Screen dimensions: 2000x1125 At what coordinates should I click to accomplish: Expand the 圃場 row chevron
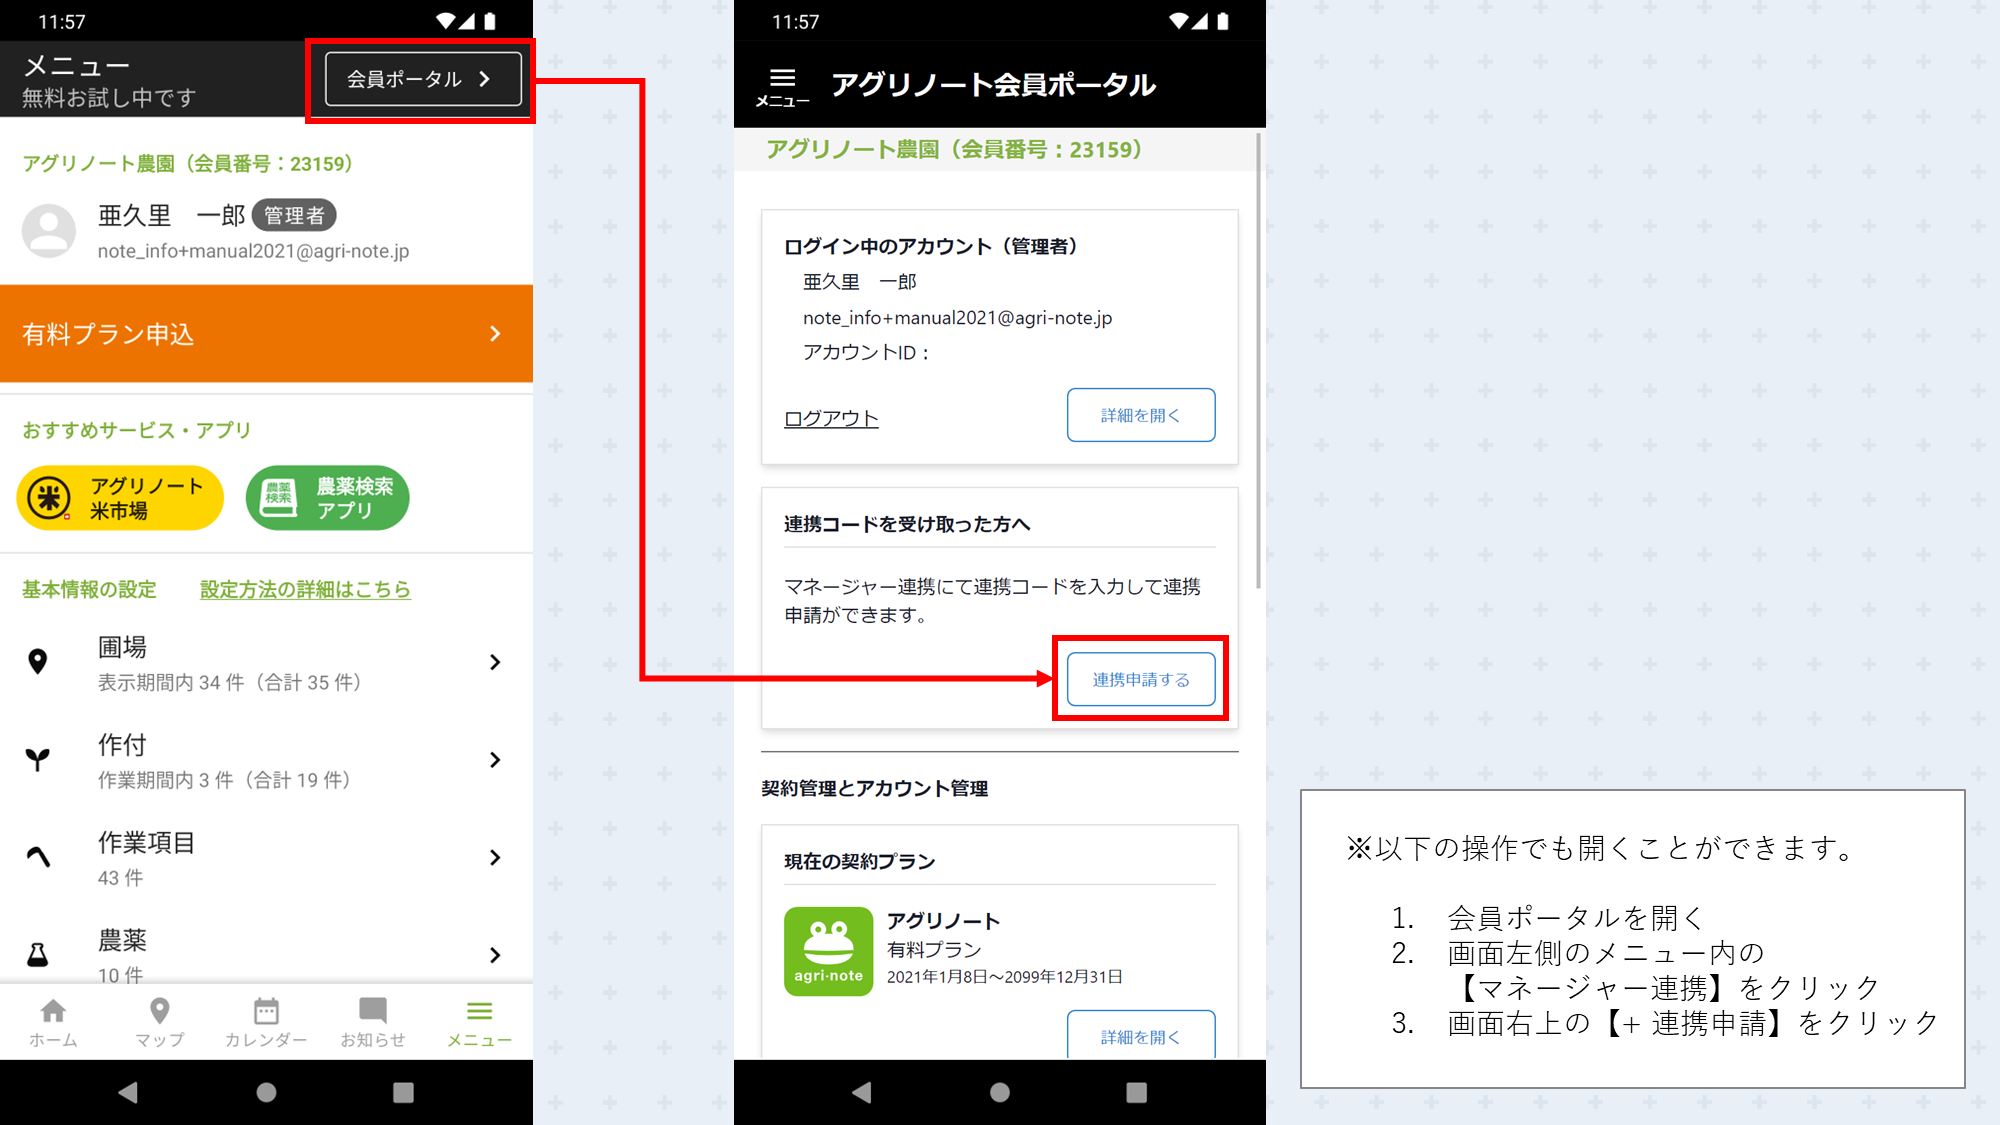pos(495,662)
